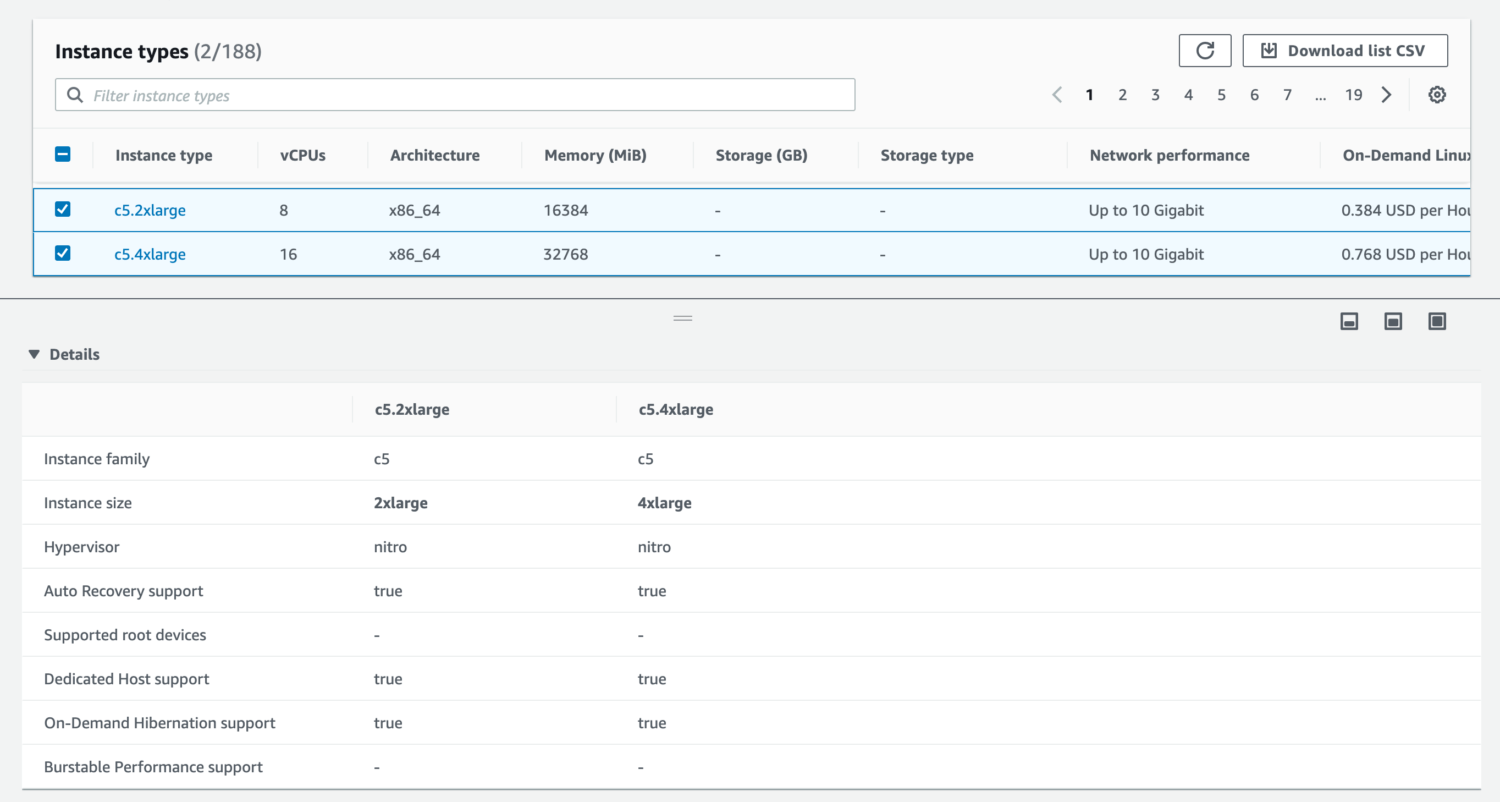1500x802 pixels.
Task: Go to page 19 of results
Action: point(1353,95)
